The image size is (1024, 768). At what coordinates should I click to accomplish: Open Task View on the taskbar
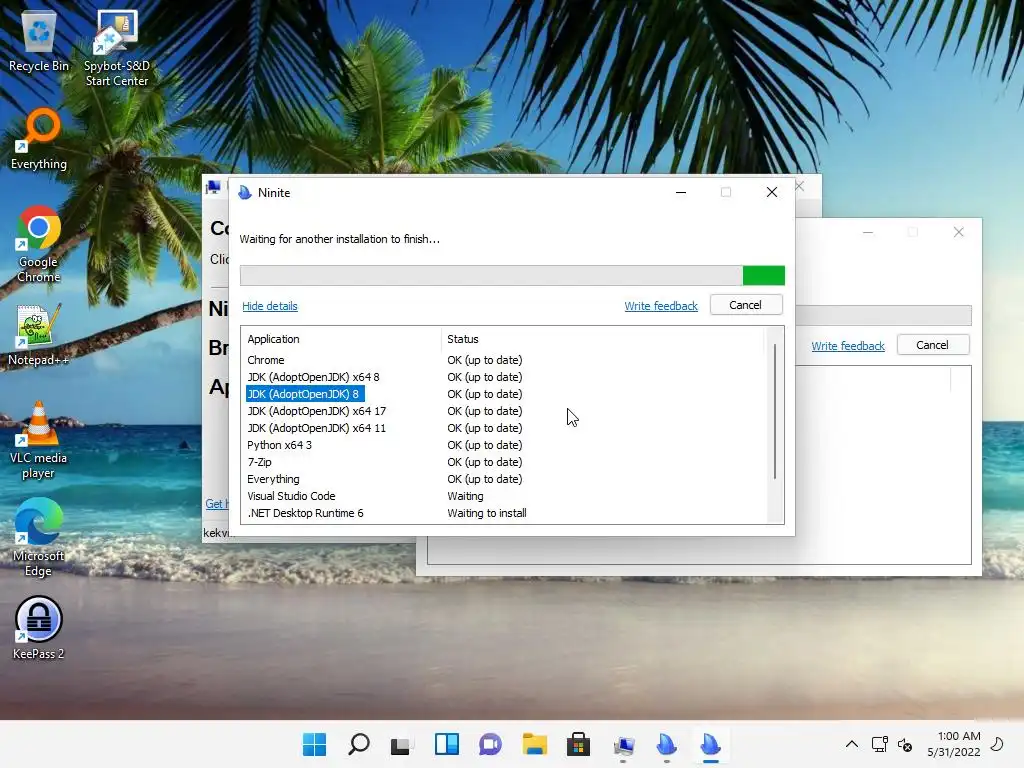[400, 744]
